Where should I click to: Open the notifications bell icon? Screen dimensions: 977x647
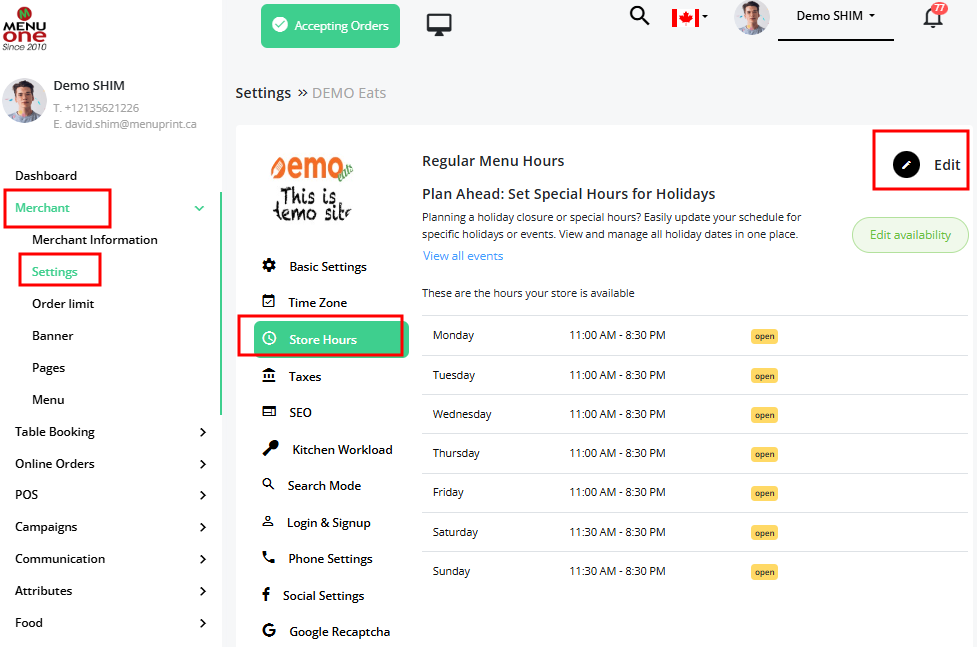[x=932, y=17]
